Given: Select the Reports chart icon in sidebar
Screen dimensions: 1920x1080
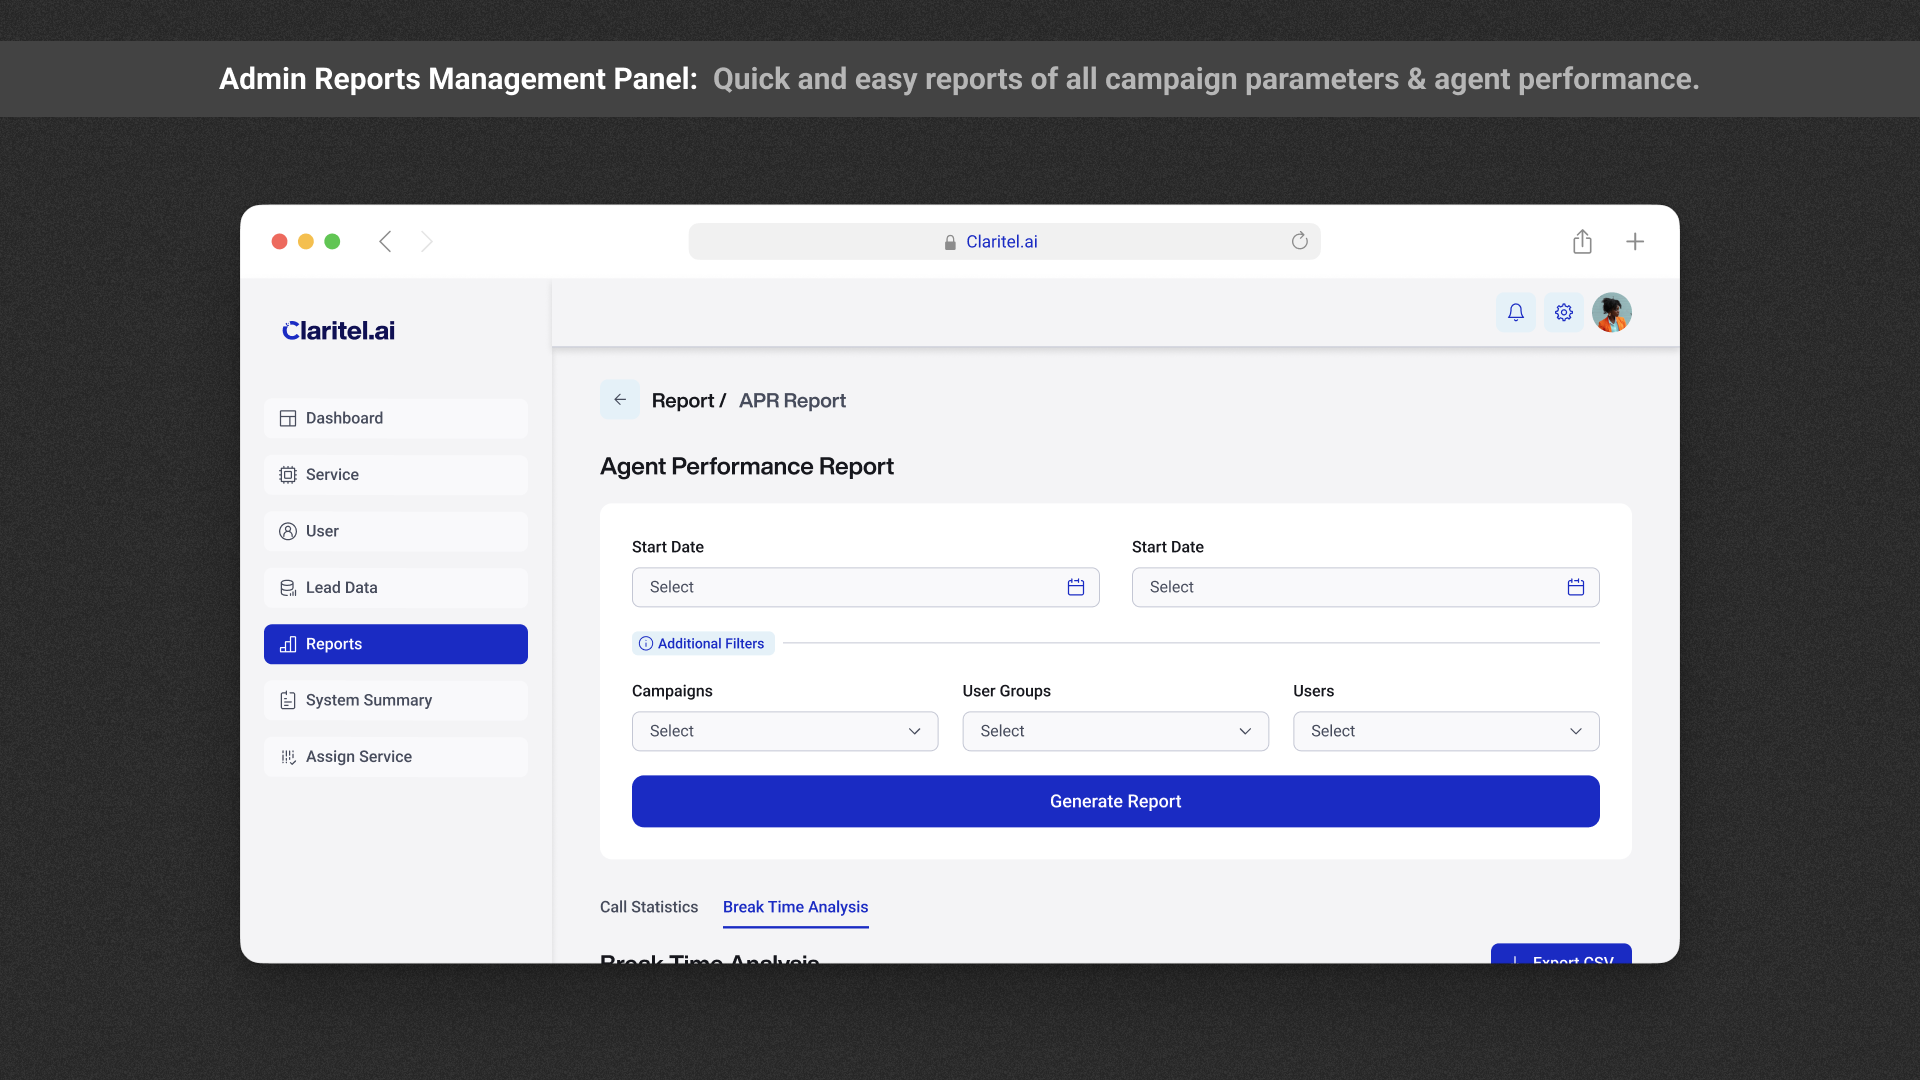Looking at the screenshot, I should coord(288,644).
